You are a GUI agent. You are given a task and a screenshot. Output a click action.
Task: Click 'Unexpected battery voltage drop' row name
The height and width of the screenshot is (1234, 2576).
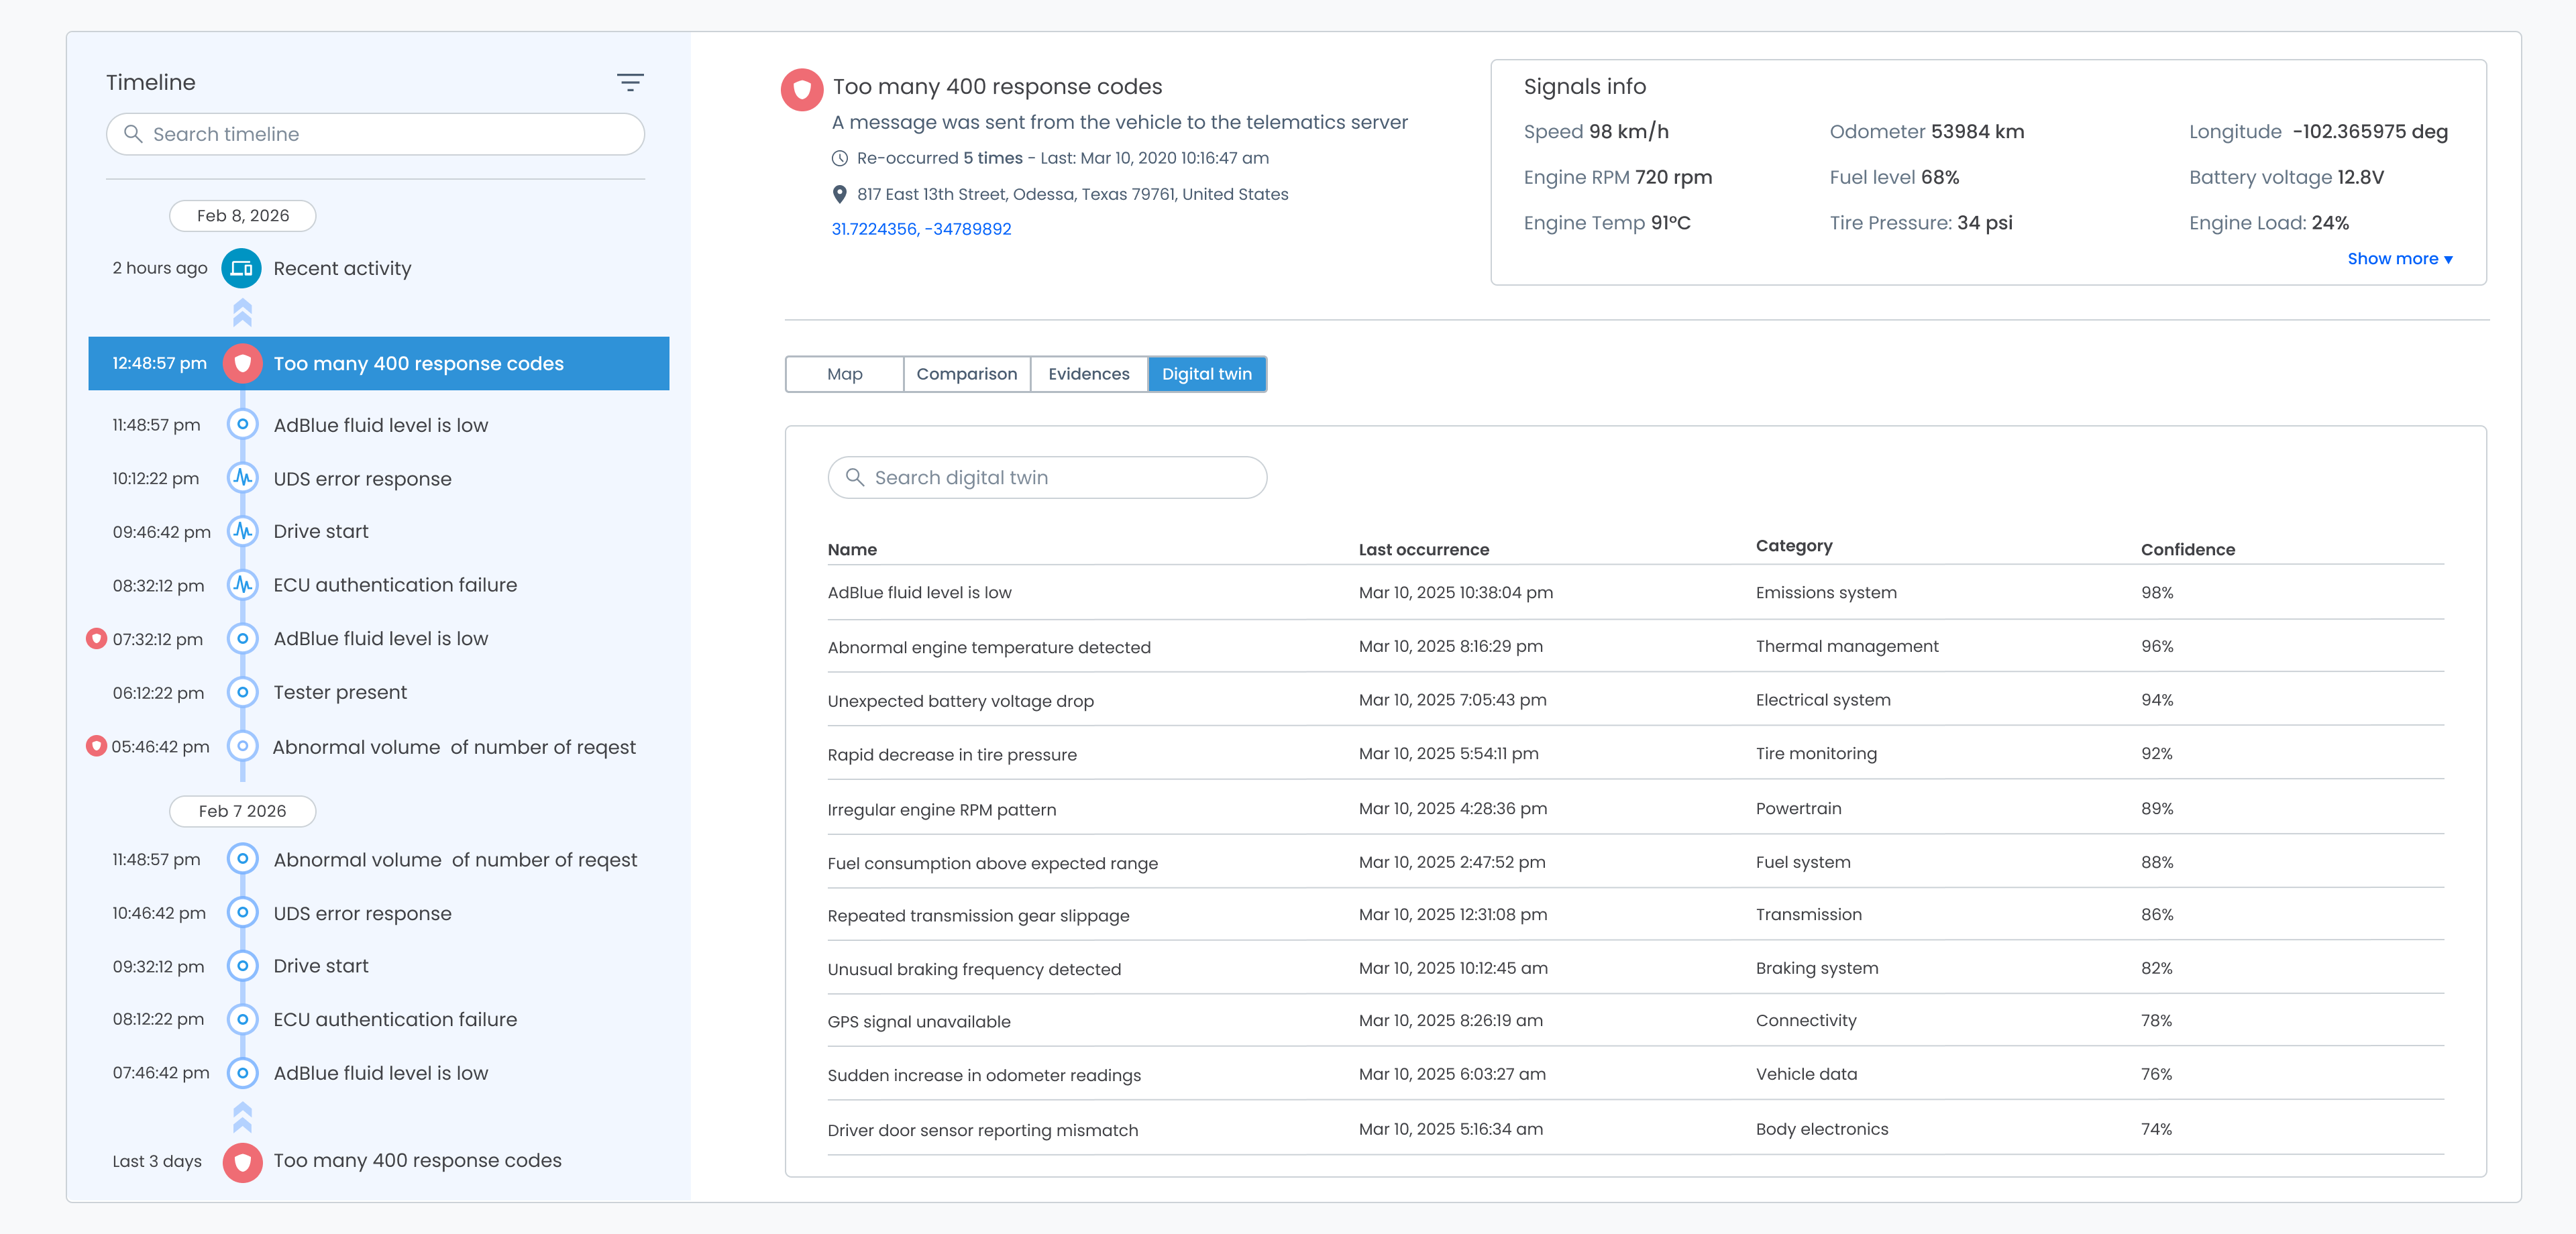click(x=960, y=701)
